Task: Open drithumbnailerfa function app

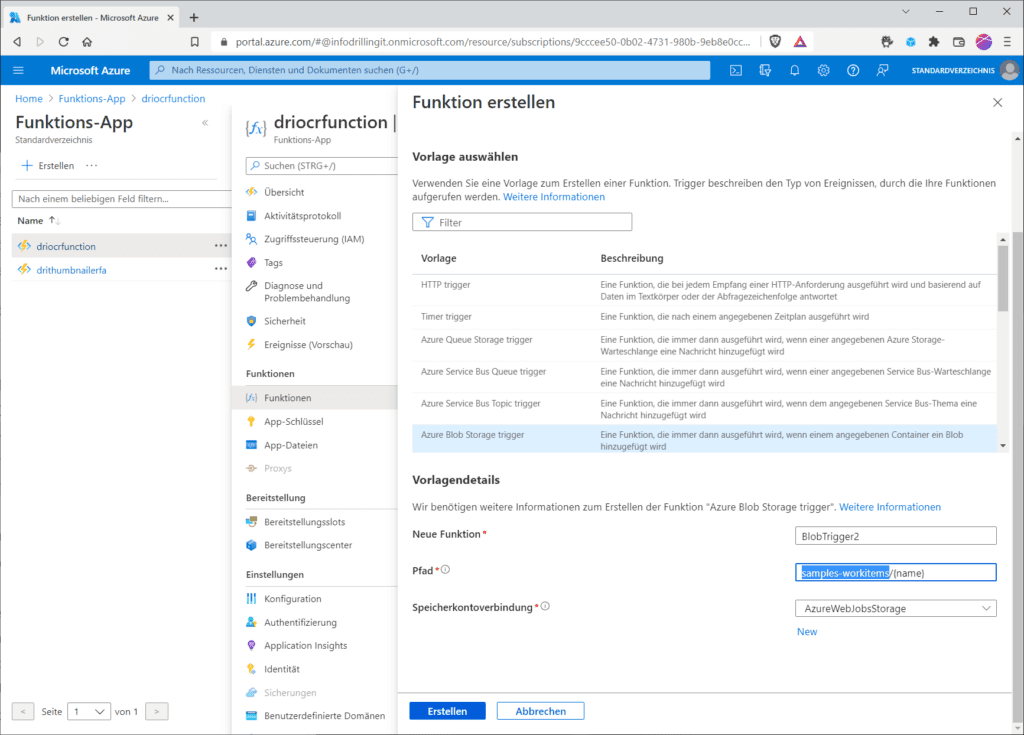Action: click(71, 270)
